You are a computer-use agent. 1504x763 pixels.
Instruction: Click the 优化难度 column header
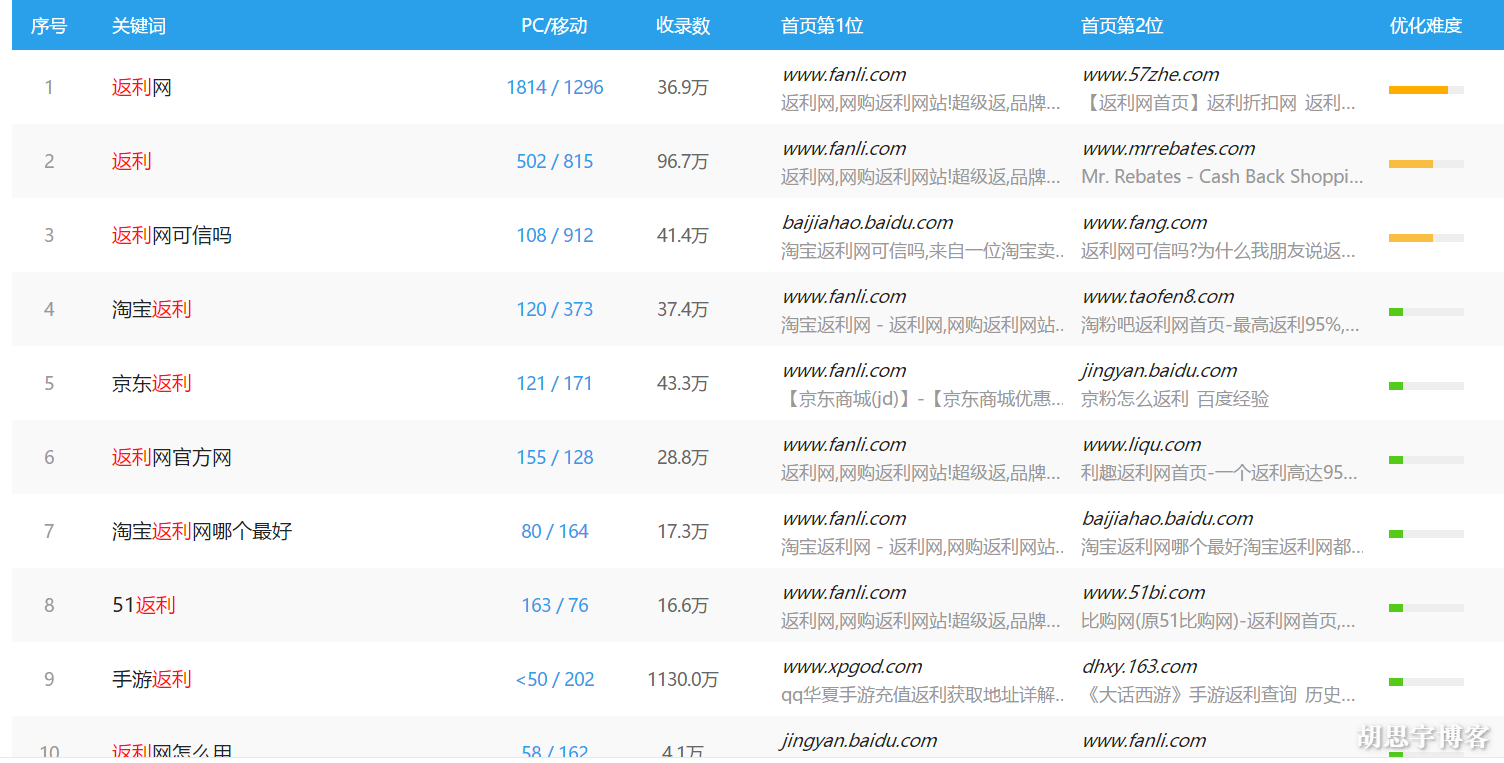[x=1426, y=26]
